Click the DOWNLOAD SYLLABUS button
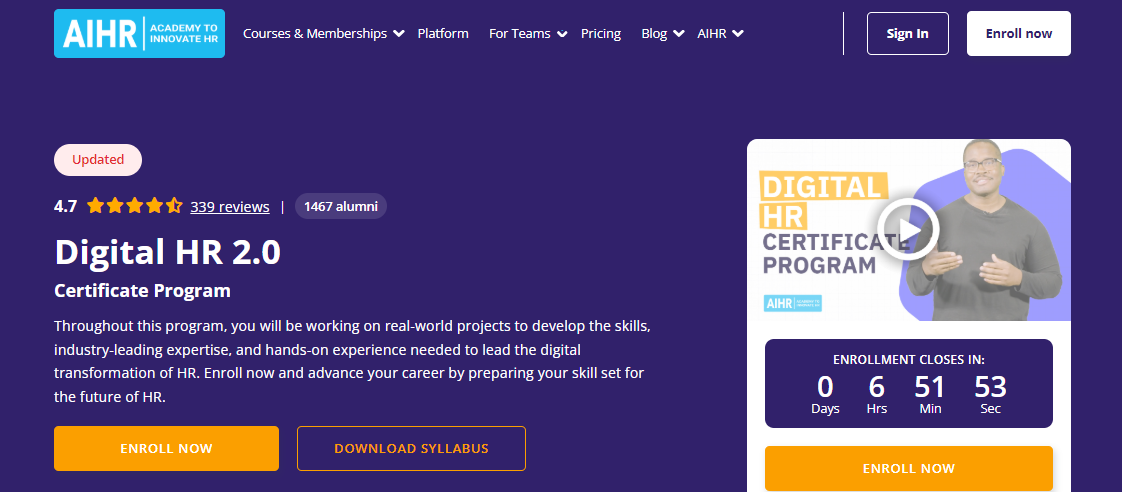The image size is (1122, 492). pos(411,448)
